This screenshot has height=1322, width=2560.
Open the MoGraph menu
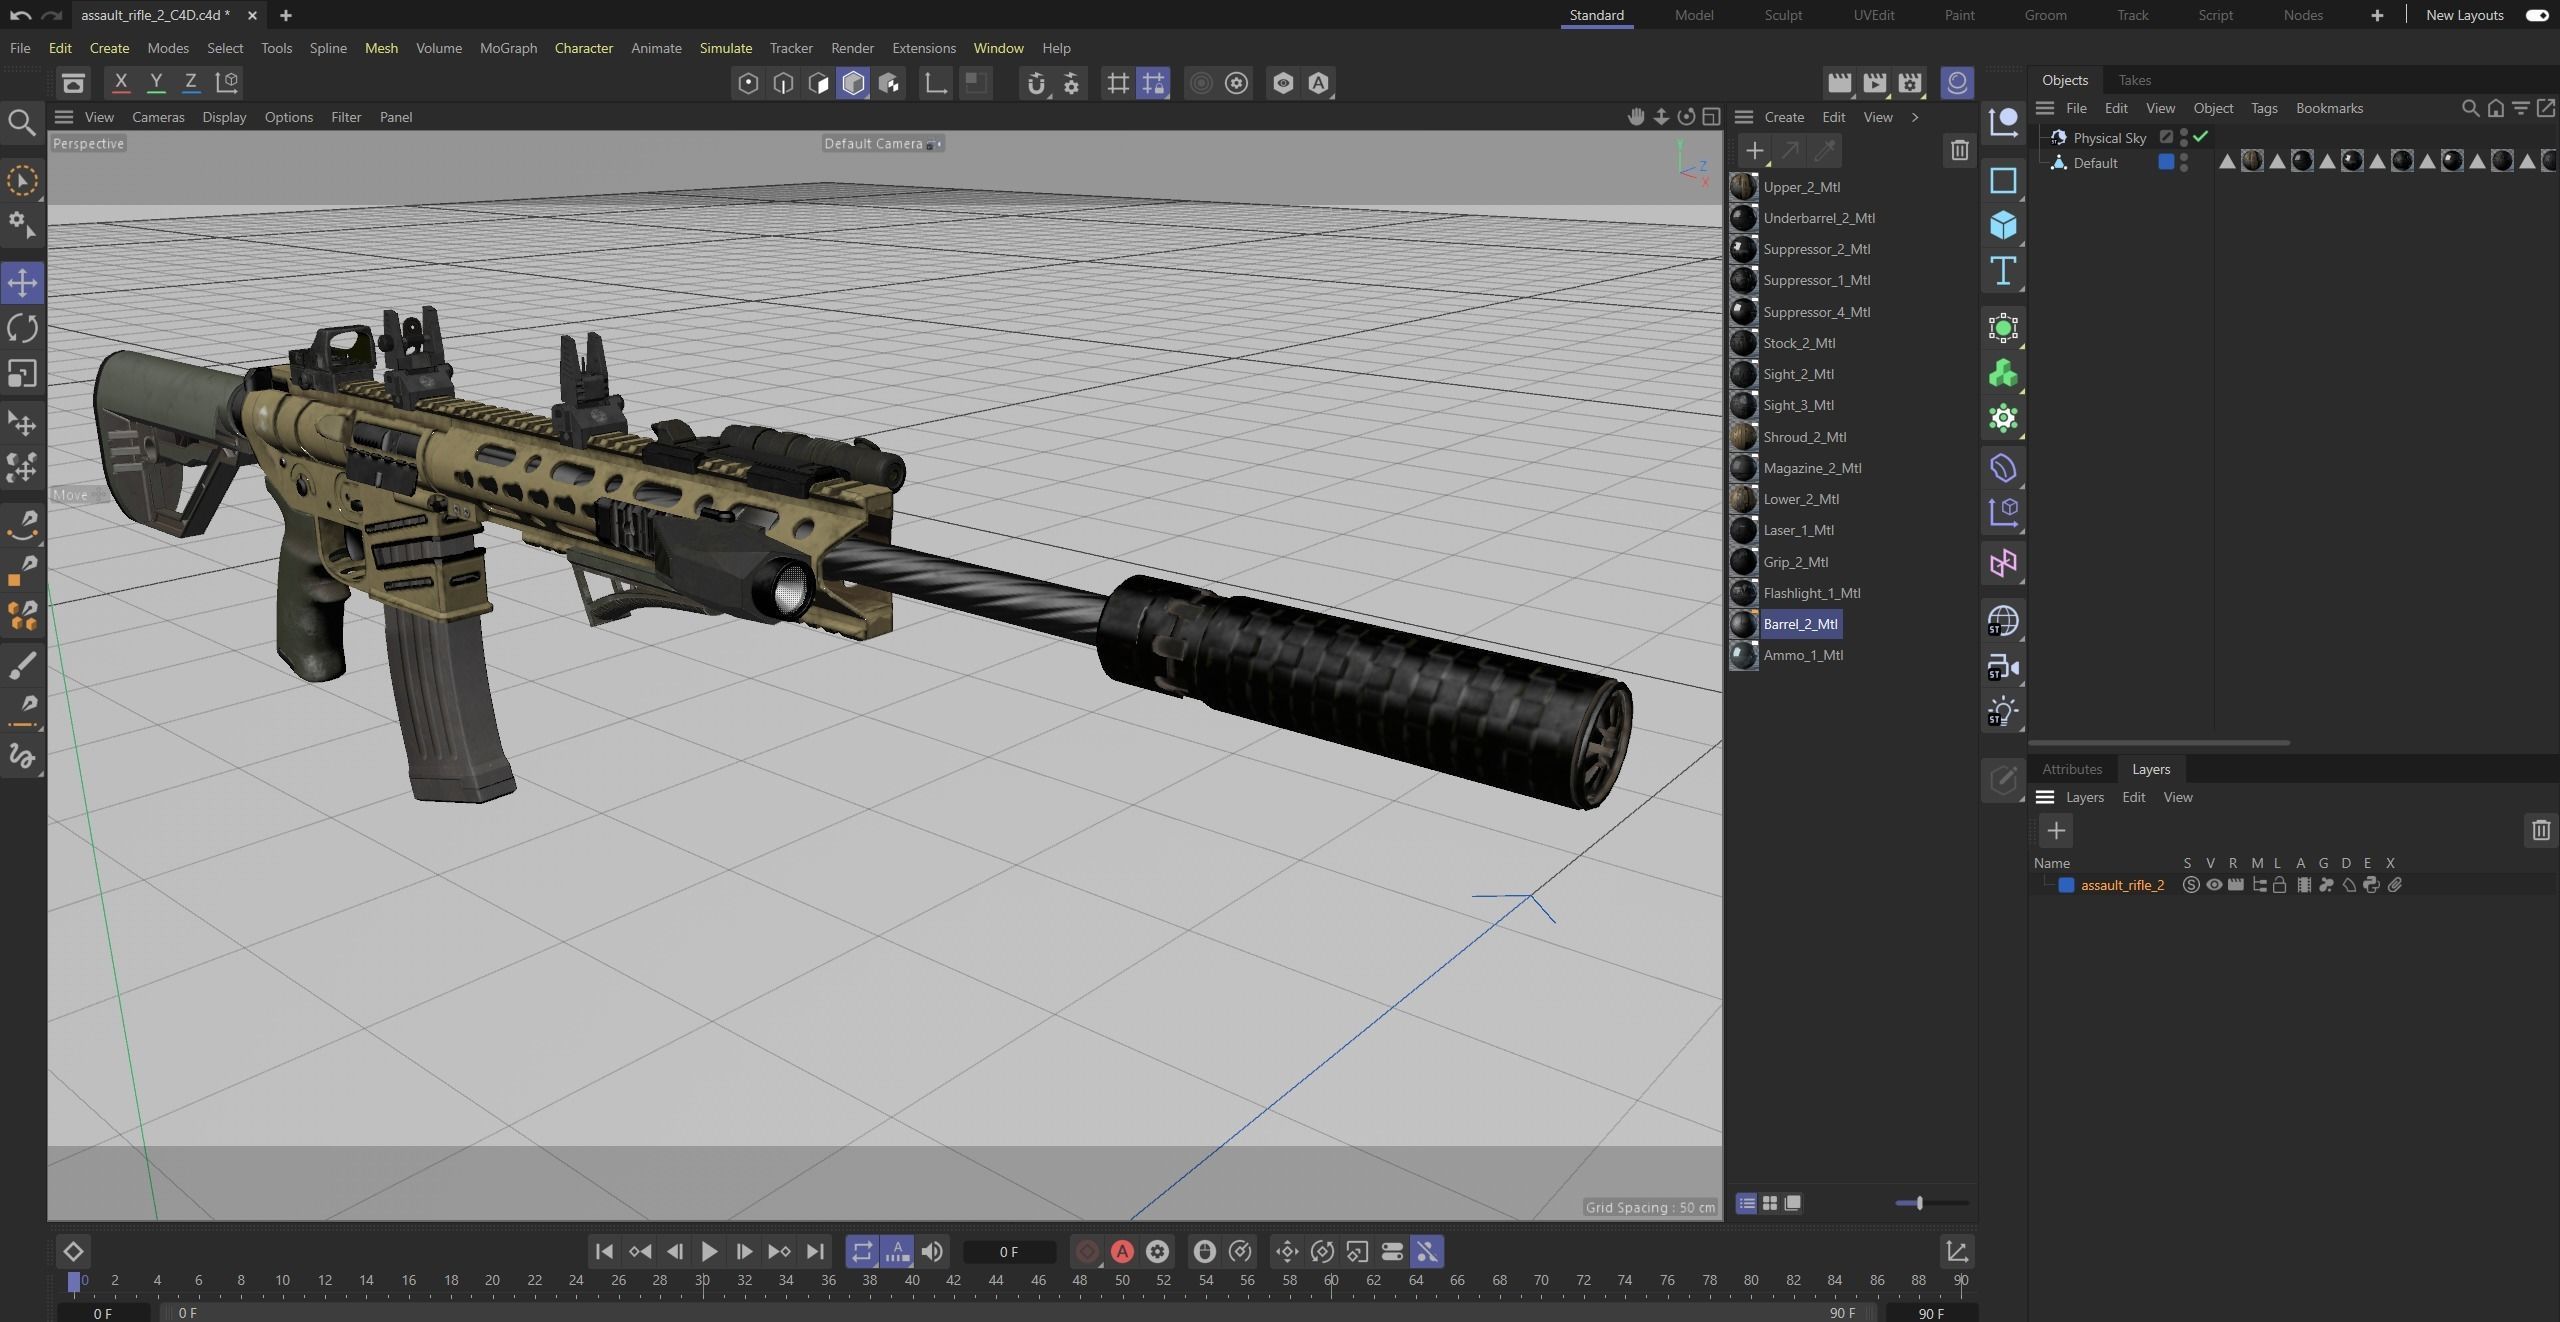508,48
